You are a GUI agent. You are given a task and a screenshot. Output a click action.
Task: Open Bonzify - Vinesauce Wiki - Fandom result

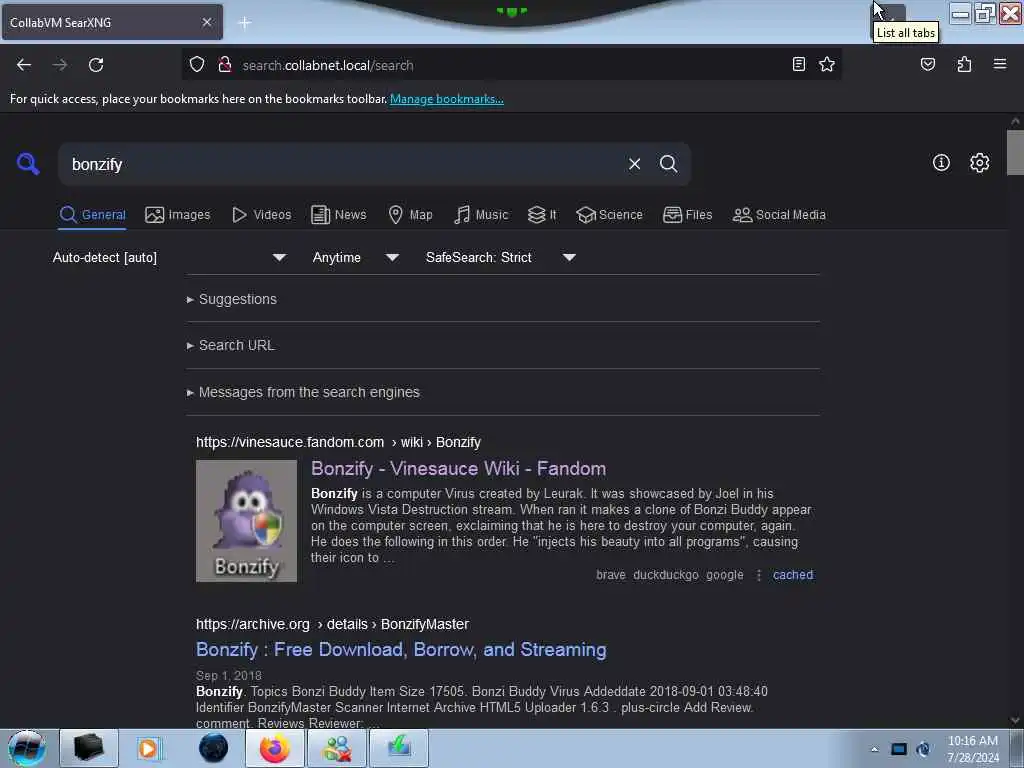pyautogui.click(x=458, y=469)
